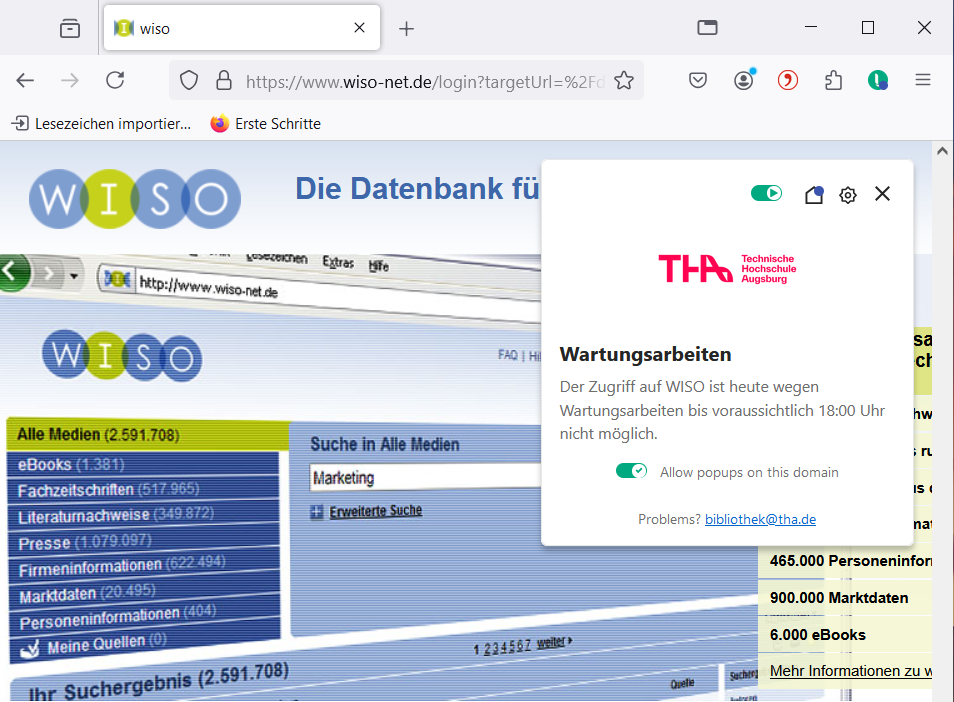Click the home icon with blue notification dot
Image resolution: width=954 pixels, height=702 pixels.
coord(813,195)
